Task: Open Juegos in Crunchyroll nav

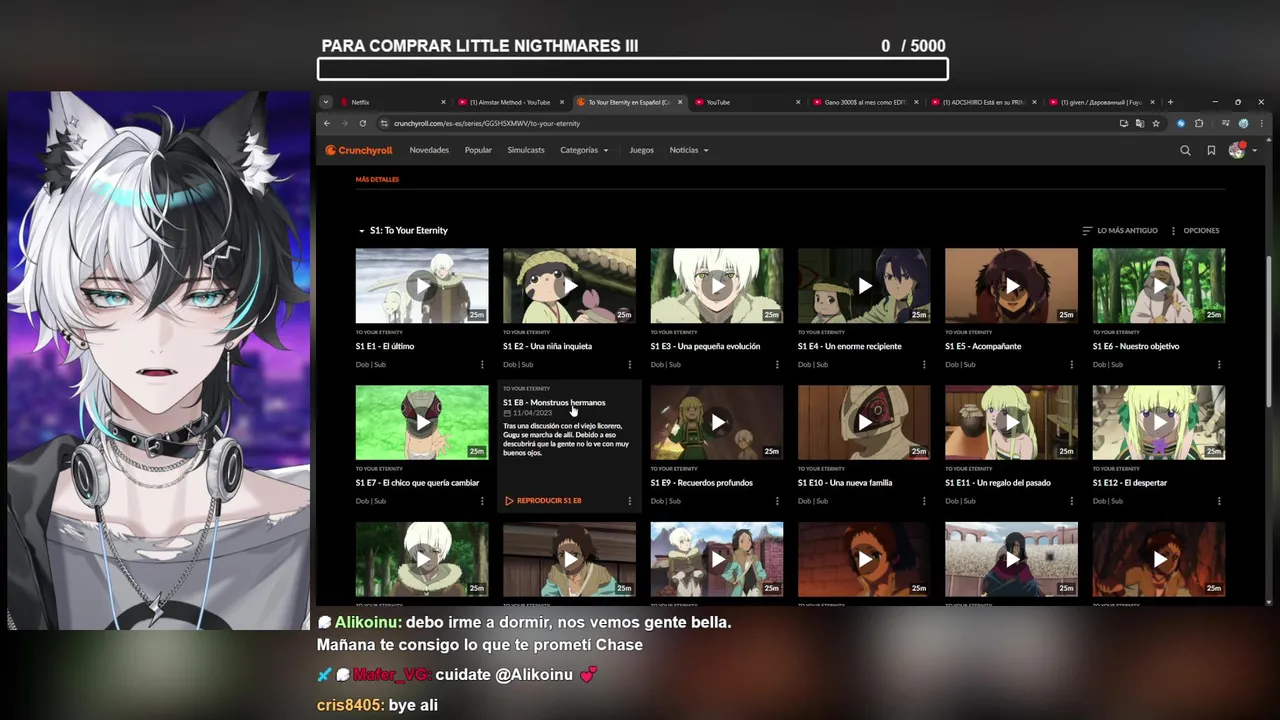Action: [x=641, y=150]
